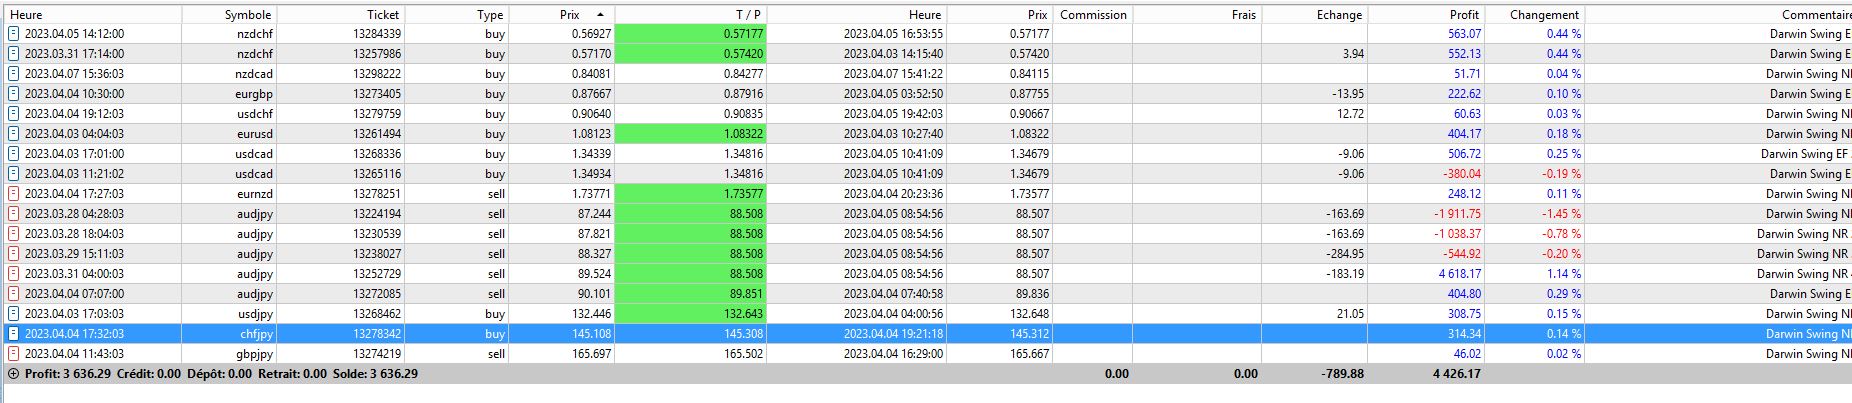The image size is (1852, 403).
Task: Click the total swap -789.88 in summary
Action: pos(1342,374)
